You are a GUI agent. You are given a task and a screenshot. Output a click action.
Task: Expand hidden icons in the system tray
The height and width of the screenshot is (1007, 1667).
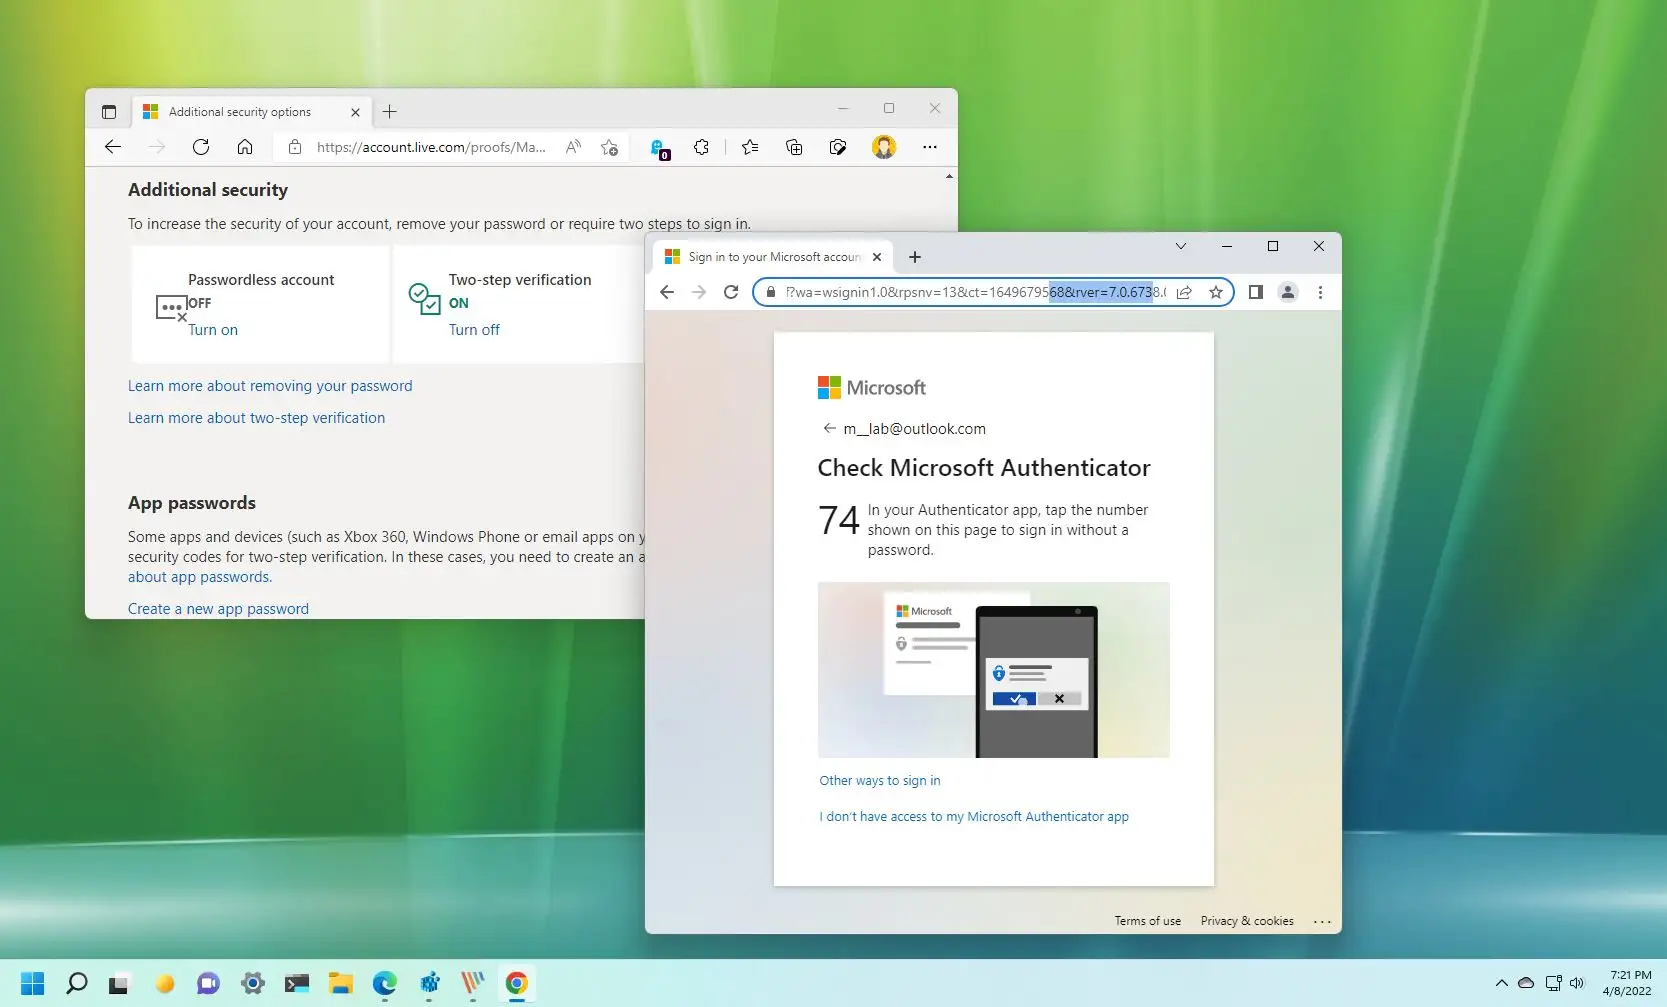coord(1501,984)
